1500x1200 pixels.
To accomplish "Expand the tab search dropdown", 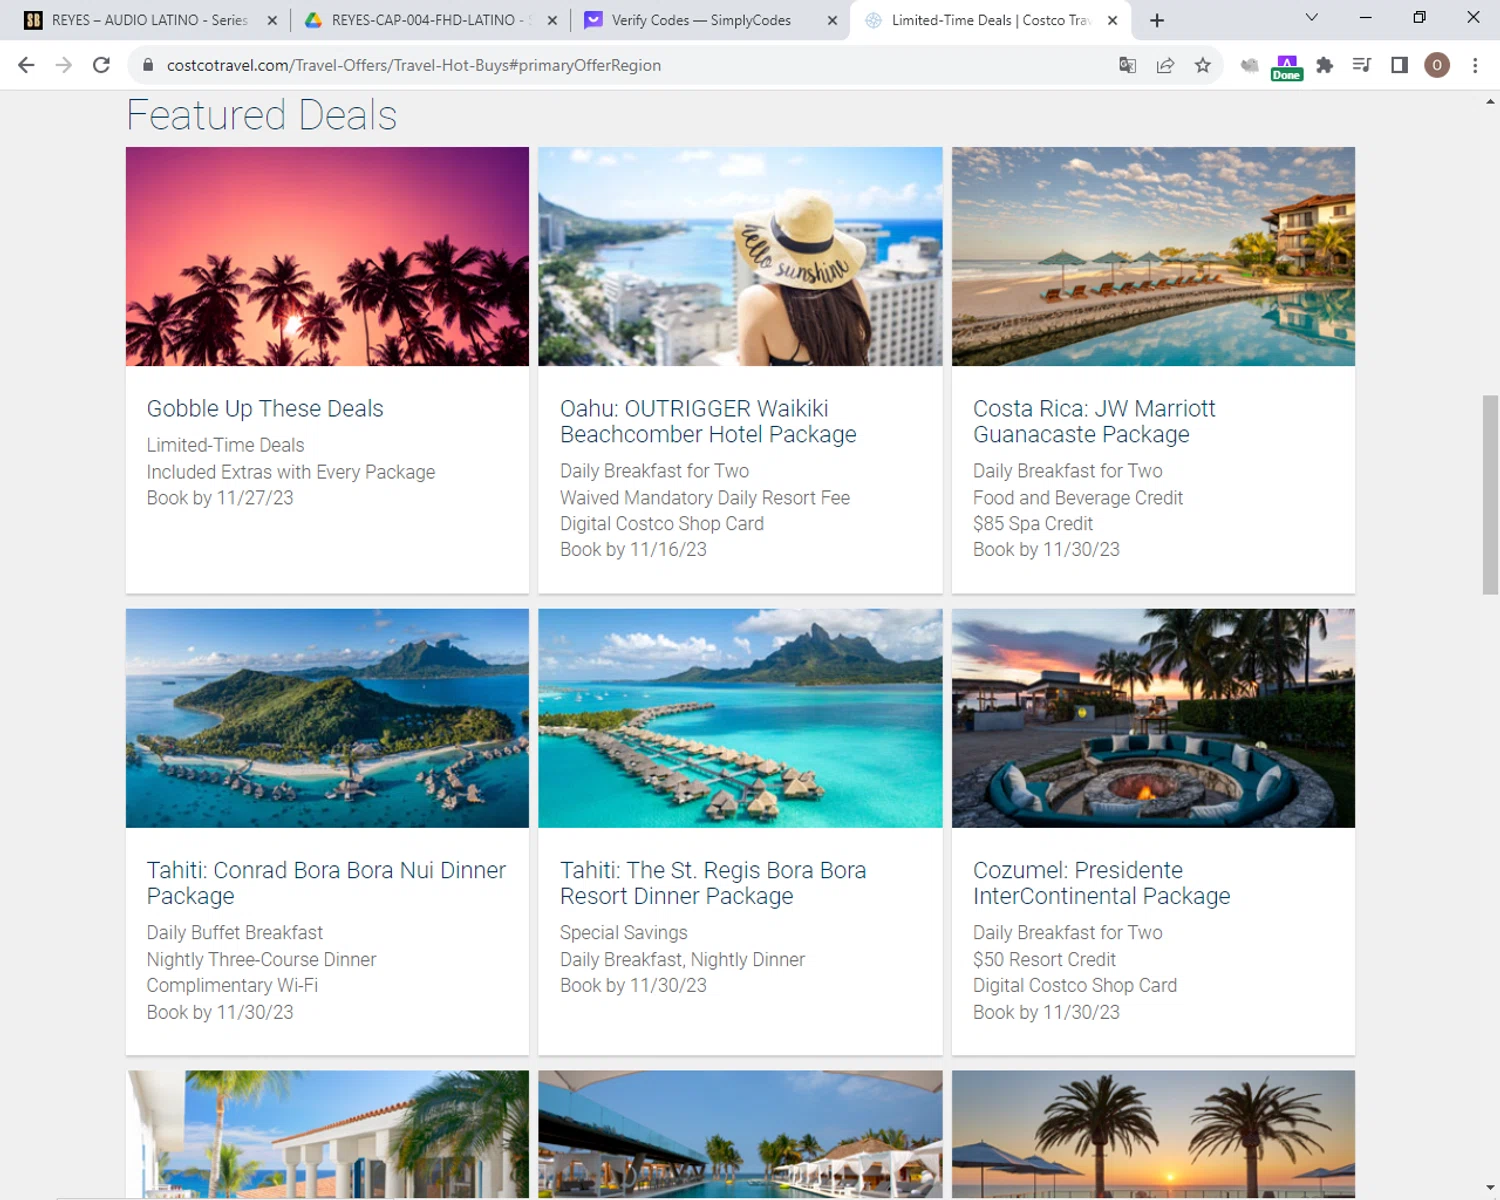I will 1312,18.
